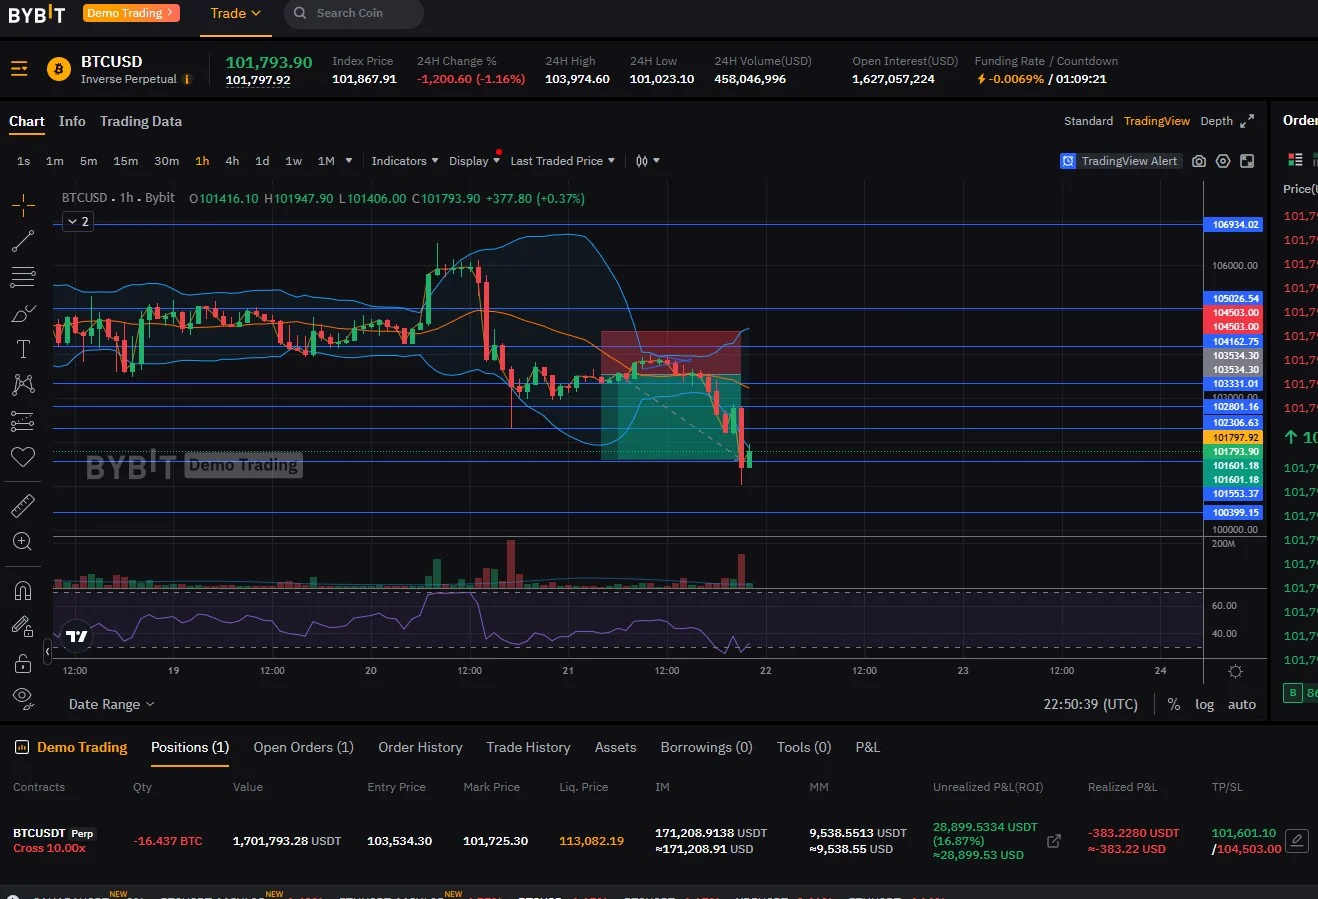Toggle log scale on price axis
Image resolution: width=1318 pixels, height=899 pixels.
point(1204,704)
